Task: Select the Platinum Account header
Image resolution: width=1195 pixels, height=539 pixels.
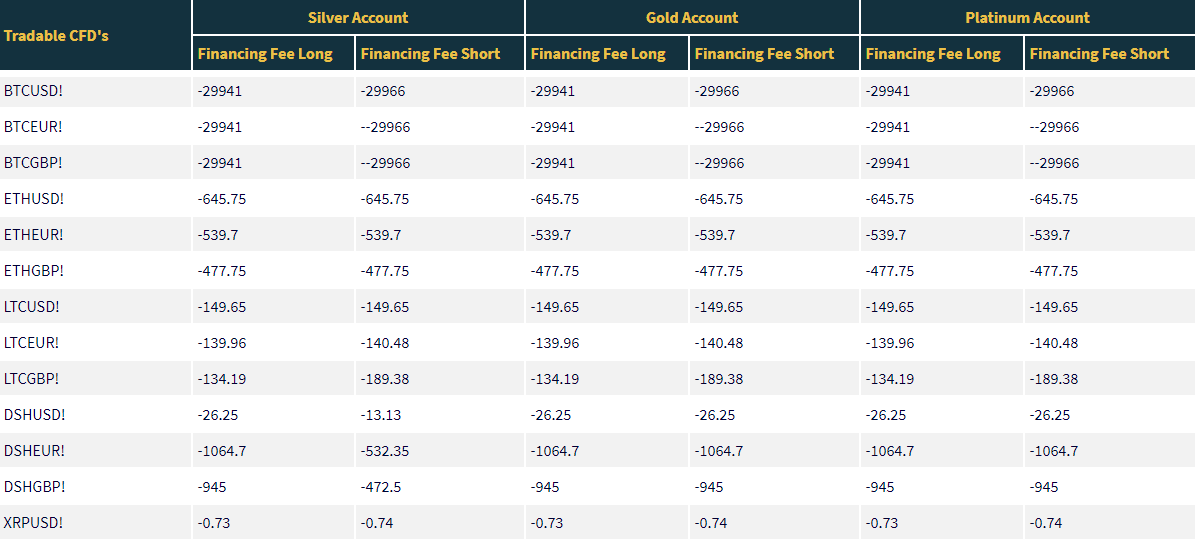Action: click(1027, 18)
